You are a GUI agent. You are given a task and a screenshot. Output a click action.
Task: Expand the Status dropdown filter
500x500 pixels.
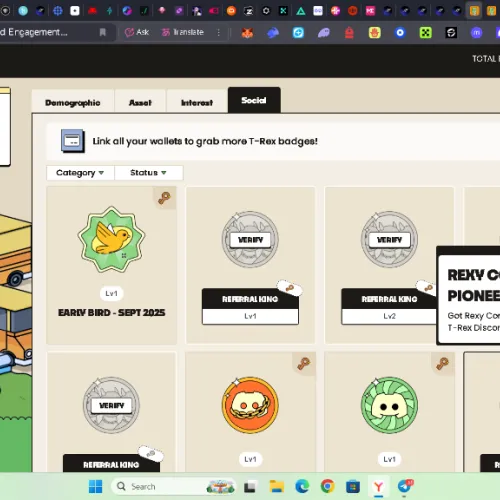[x=148, y=173]
